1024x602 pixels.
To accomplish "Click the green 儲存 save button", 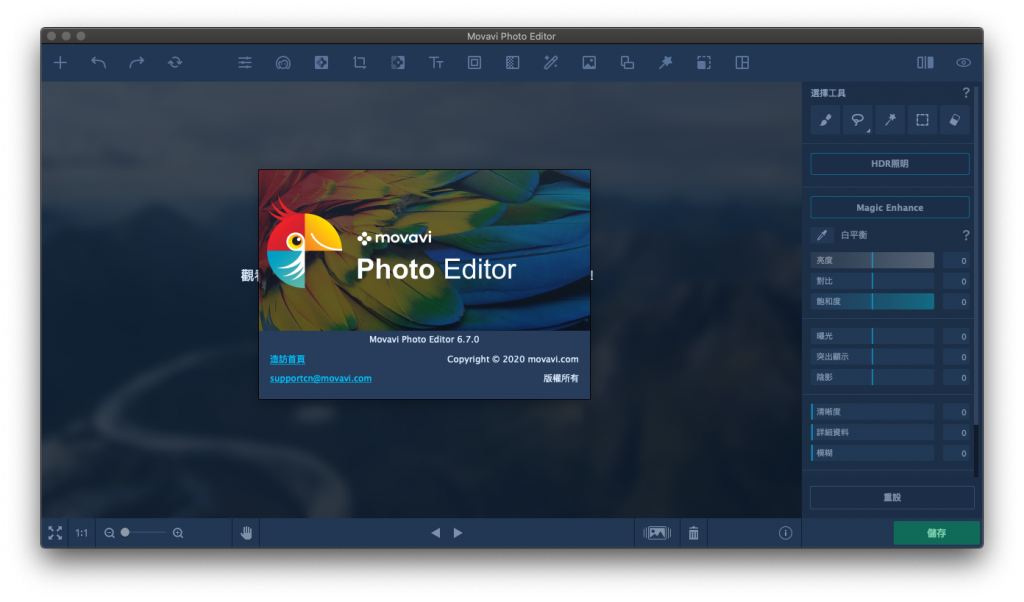I will [x=936, y=533].
